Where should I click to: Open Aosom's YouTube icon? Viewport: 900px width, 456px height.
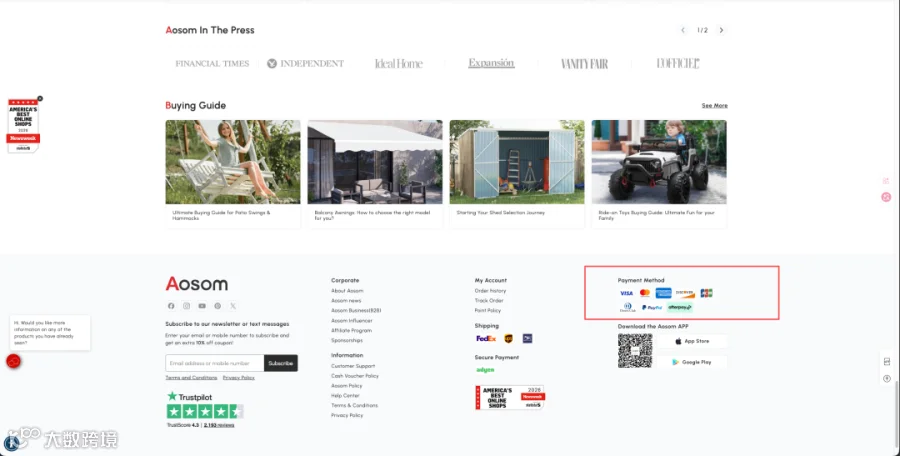click(202, 306)
